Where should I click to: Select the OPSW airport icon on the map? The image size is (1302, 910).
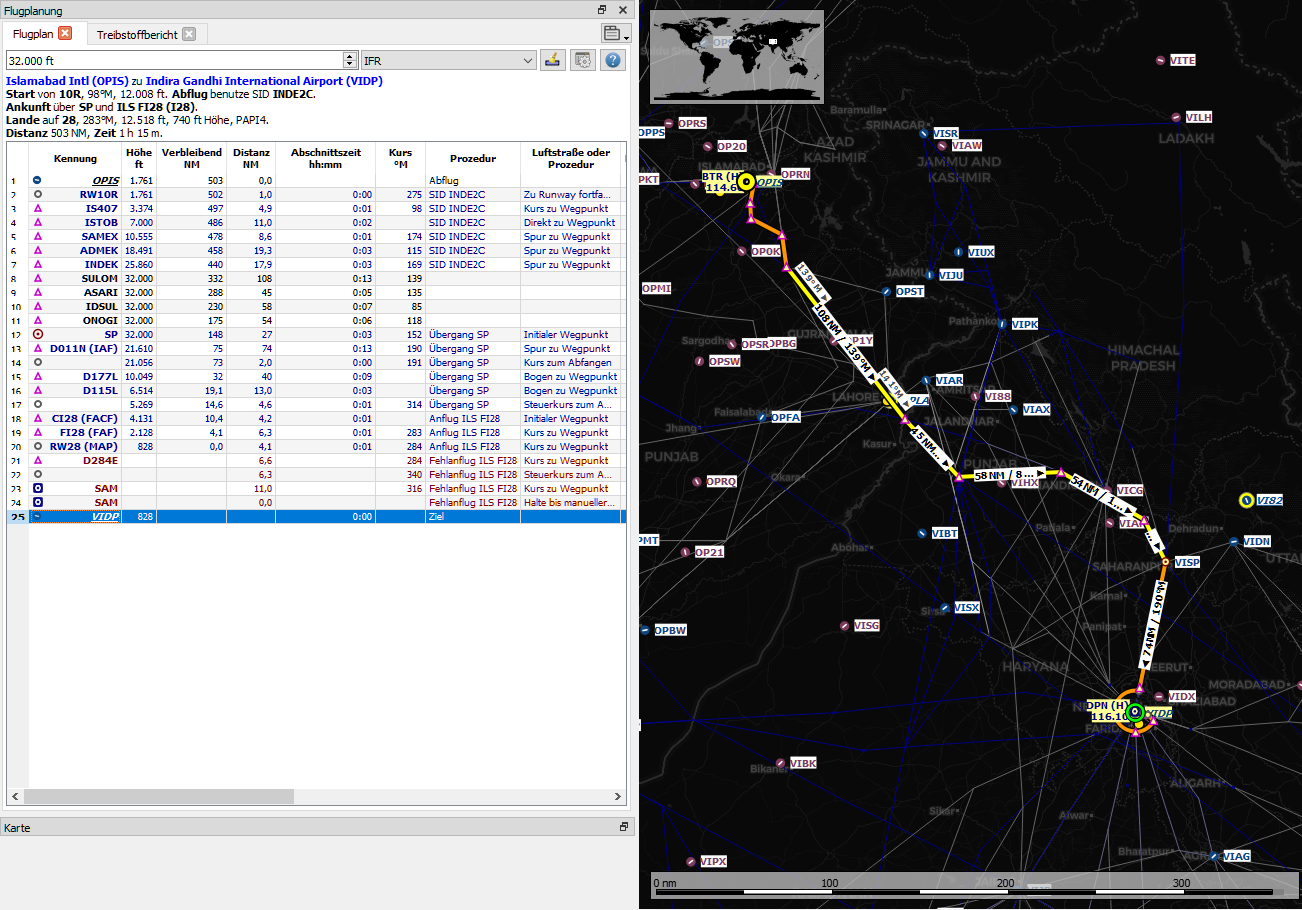(700, 361)
